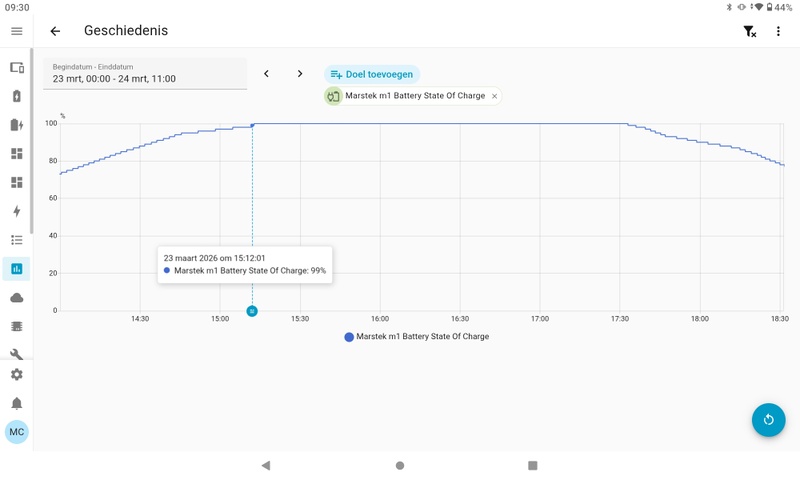Screen dimensions: 800x480
Task: Open notifications bell in the sidebar
Action: (17, 403)
